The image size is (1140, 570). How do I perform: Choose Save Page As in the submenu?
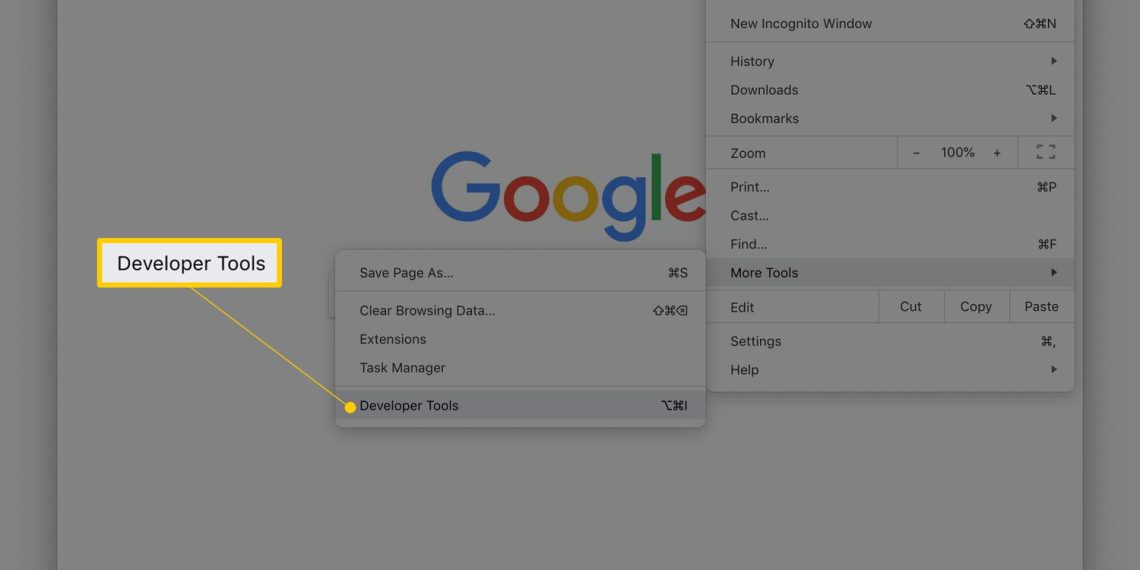click(520, 273)
